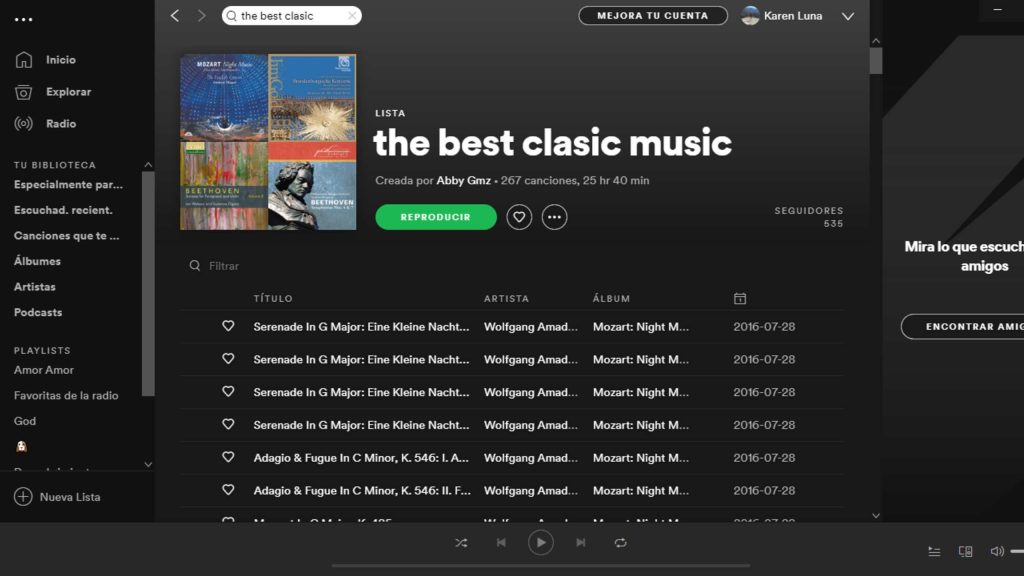Open playlist more options ellipsis
Screen dimensions: 1024x576
pyautogui.click(x=554, y=217)
